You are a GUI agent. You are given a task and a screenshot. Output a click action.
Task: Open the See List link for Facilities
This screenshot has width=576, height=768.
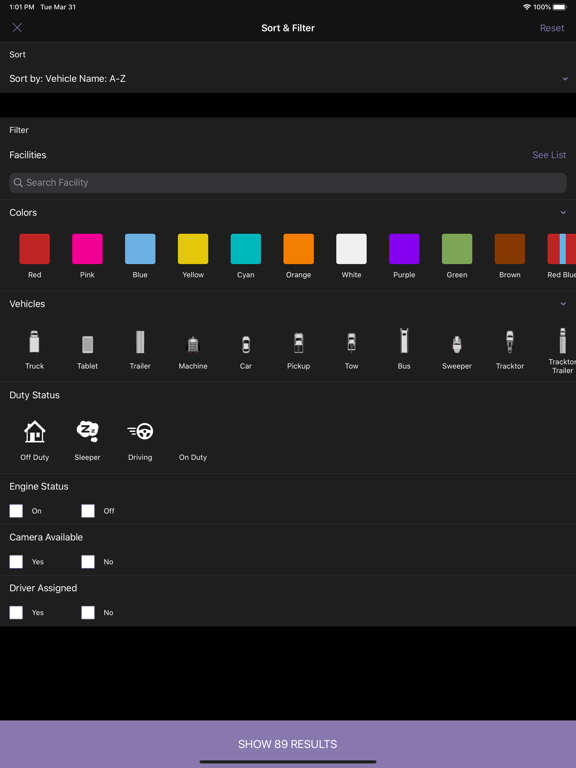(549, 155)
